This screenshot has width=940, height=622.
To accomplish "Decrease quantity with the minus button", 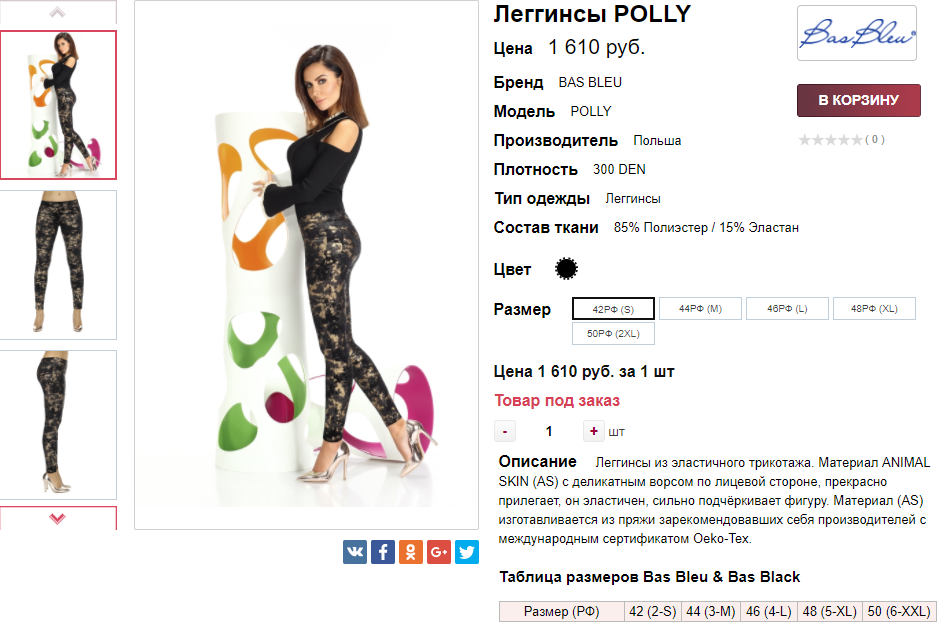I will pyautogui.click(x=506, y=432).
